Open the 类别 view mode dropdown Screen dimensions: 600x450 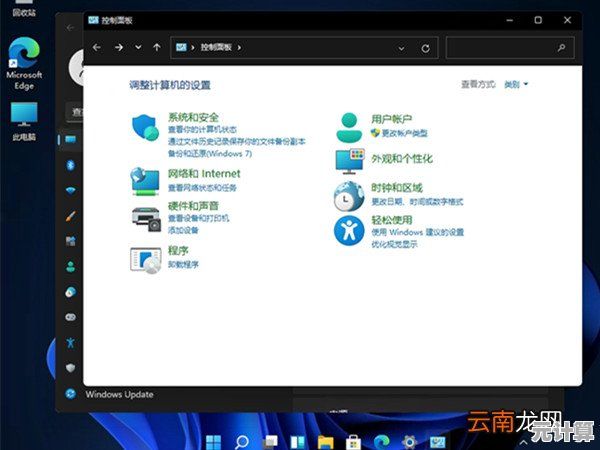(x=516, y=85)
